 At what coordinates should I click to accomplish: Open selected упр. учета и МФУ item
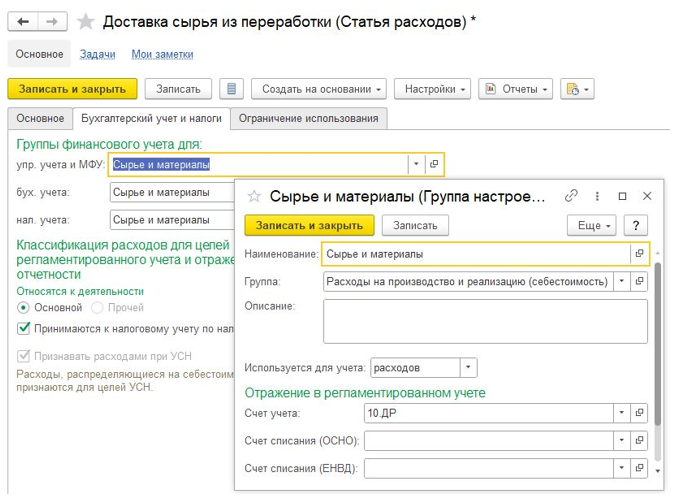pos(434,164)
